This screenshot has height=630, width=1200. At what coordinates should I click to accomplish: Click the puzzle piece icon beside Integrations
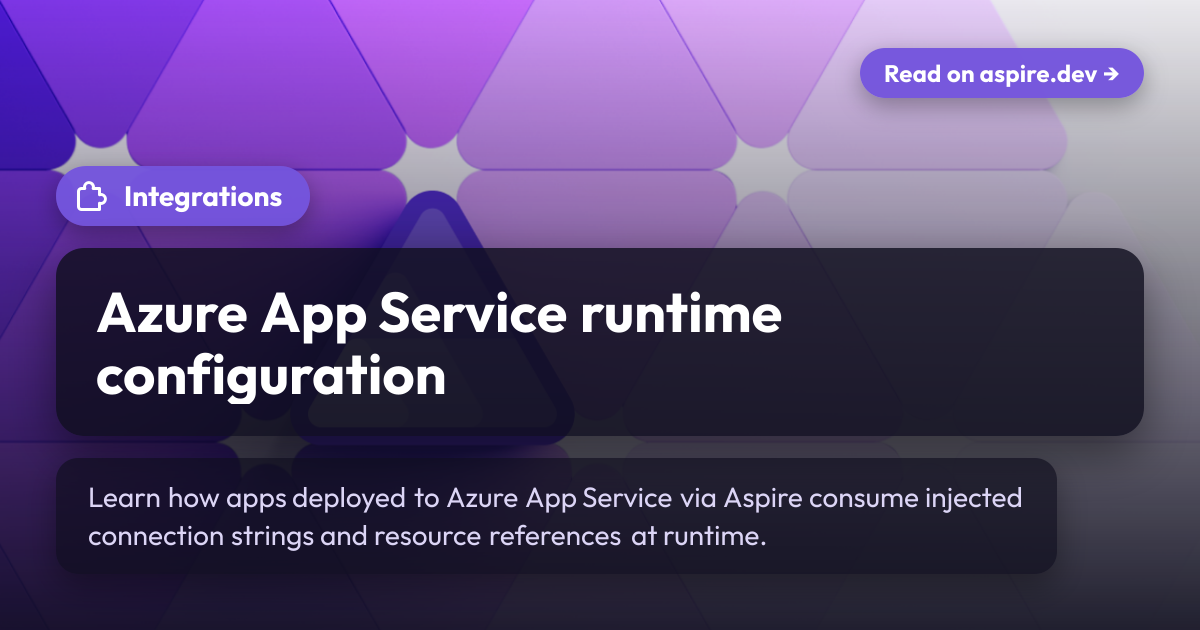pos(92,197)
